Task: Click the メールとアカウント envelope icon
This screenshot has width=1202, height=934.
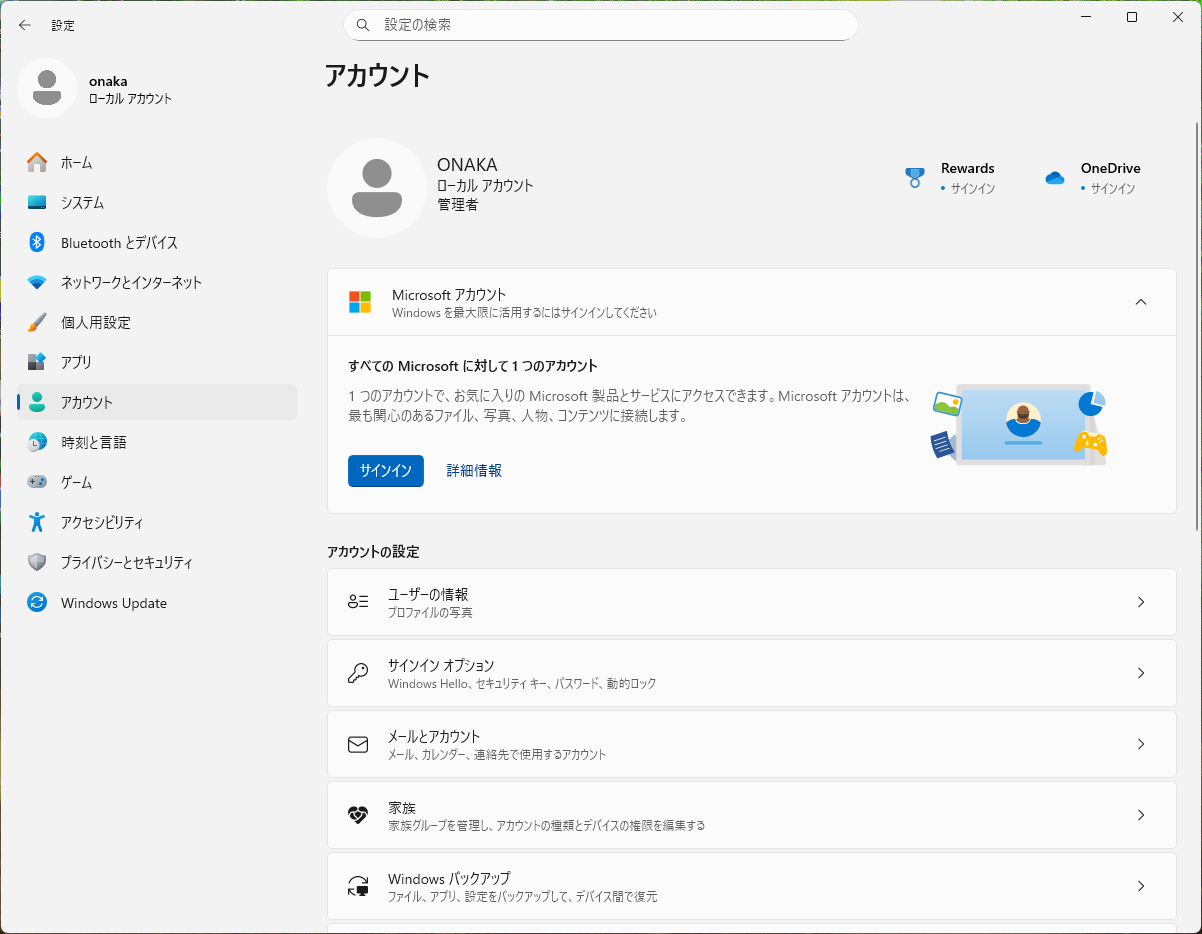Action: tap(358, 744)
